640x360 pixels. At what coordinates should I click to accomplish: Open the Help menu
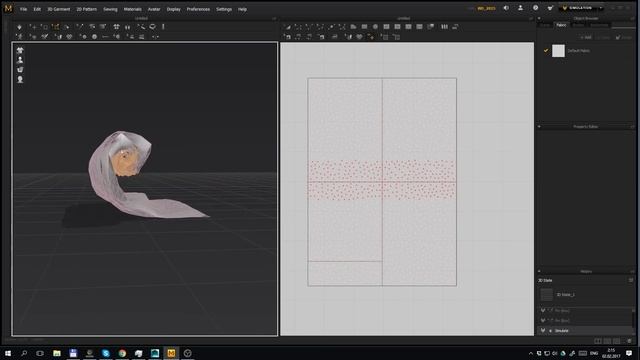click(242, 9)
